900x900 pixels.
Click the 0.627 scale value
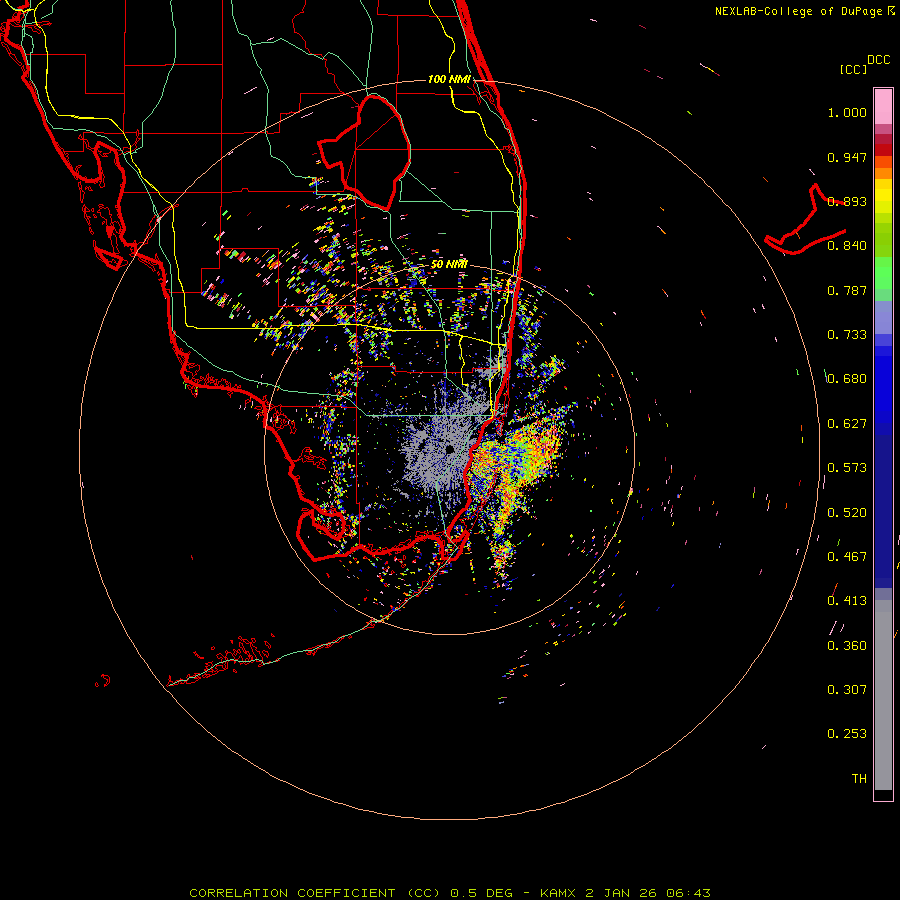(847, 424)
